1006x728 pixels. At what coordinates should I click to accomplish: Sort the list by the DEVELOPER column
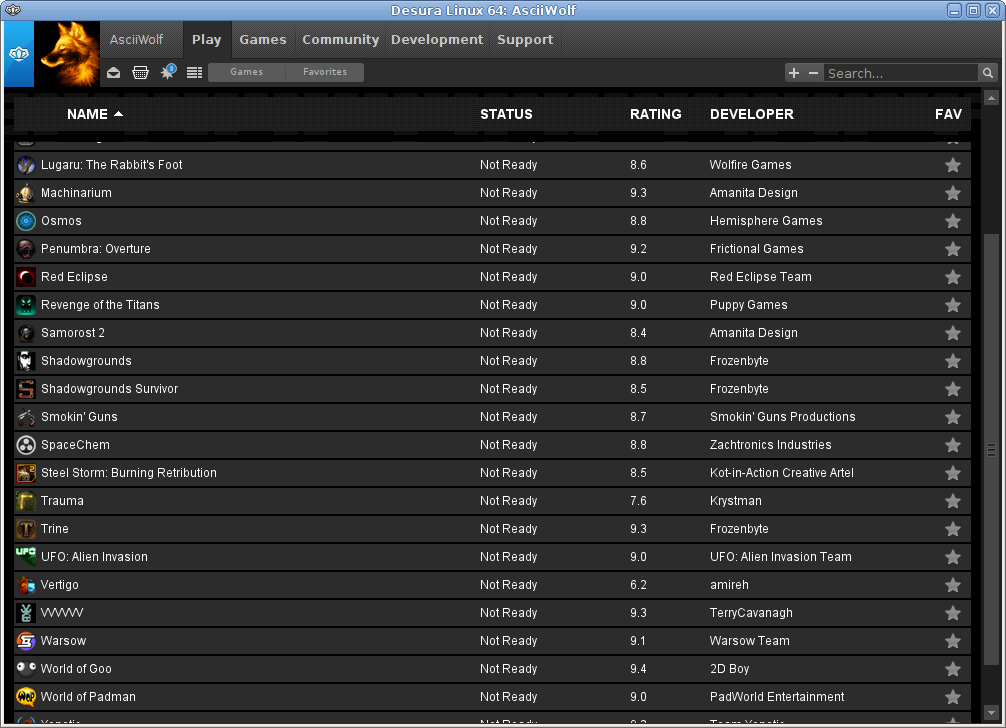click(751, 114)
